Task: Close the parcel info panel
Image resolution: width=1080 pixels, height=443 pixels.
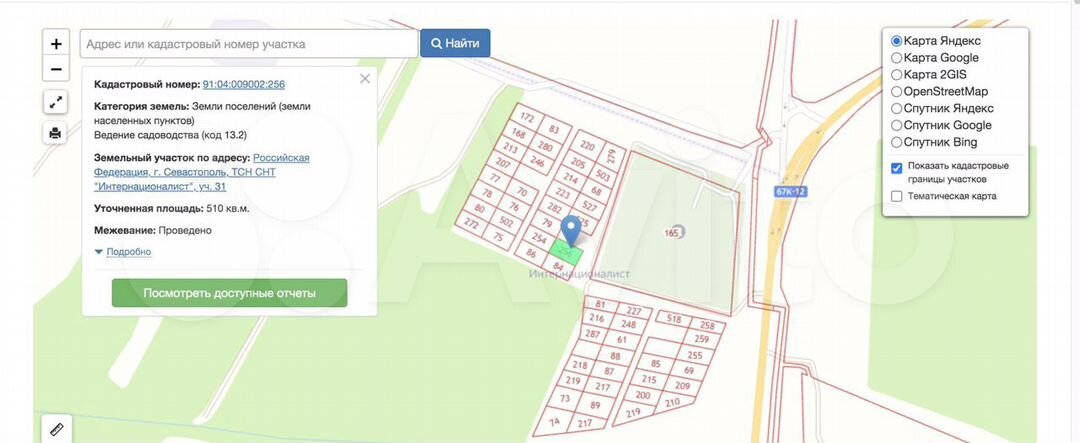Action: click(365, 79)
